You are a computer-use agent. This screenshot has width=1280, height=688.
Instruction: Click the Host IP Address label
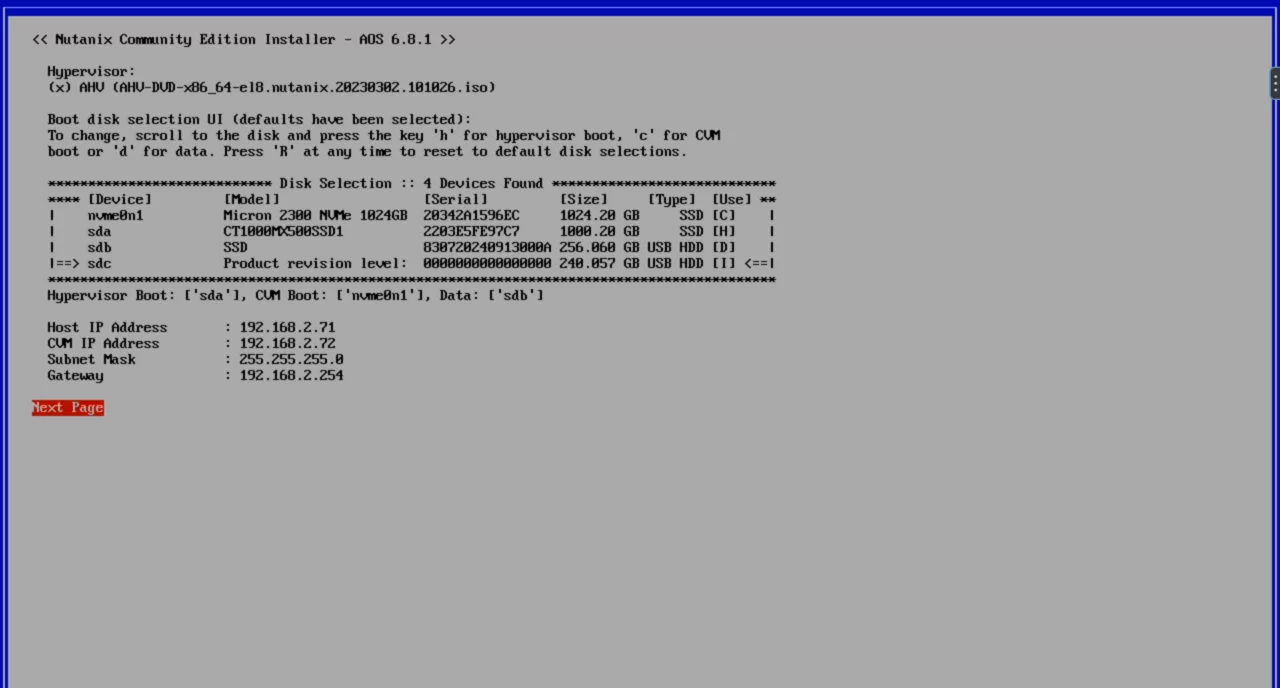pyautogui.click(x=107, y=327)
